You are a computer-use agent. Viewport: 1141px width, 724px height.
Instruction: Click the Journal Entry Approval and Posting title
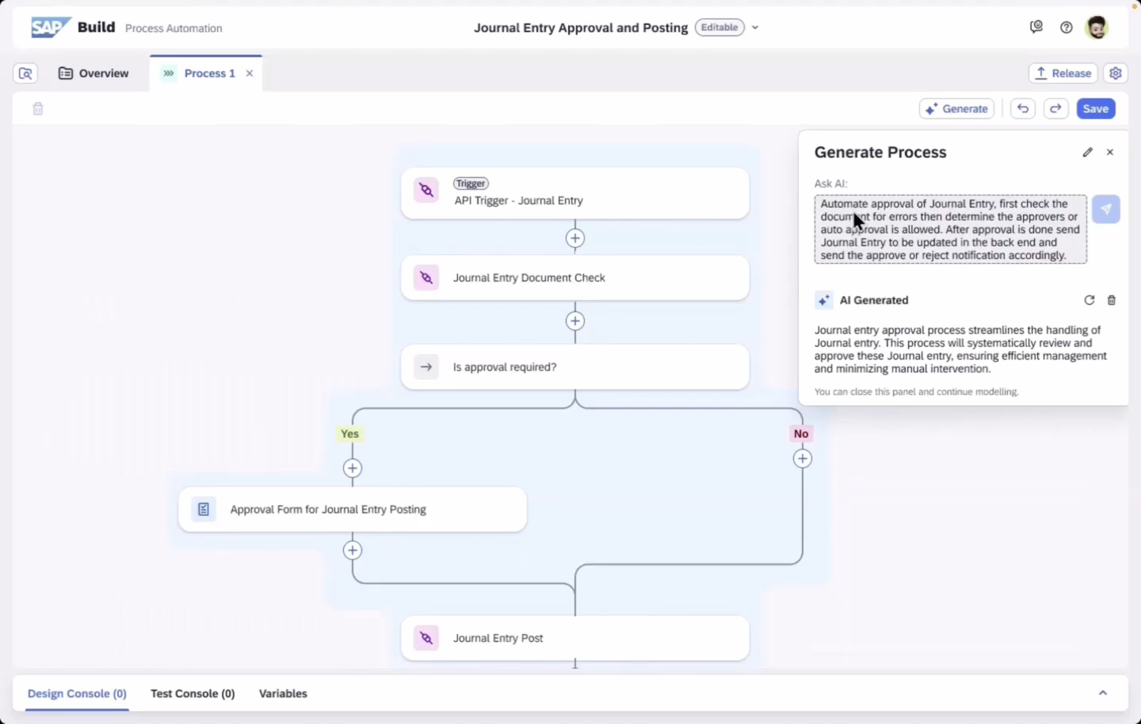pos(581,28)
